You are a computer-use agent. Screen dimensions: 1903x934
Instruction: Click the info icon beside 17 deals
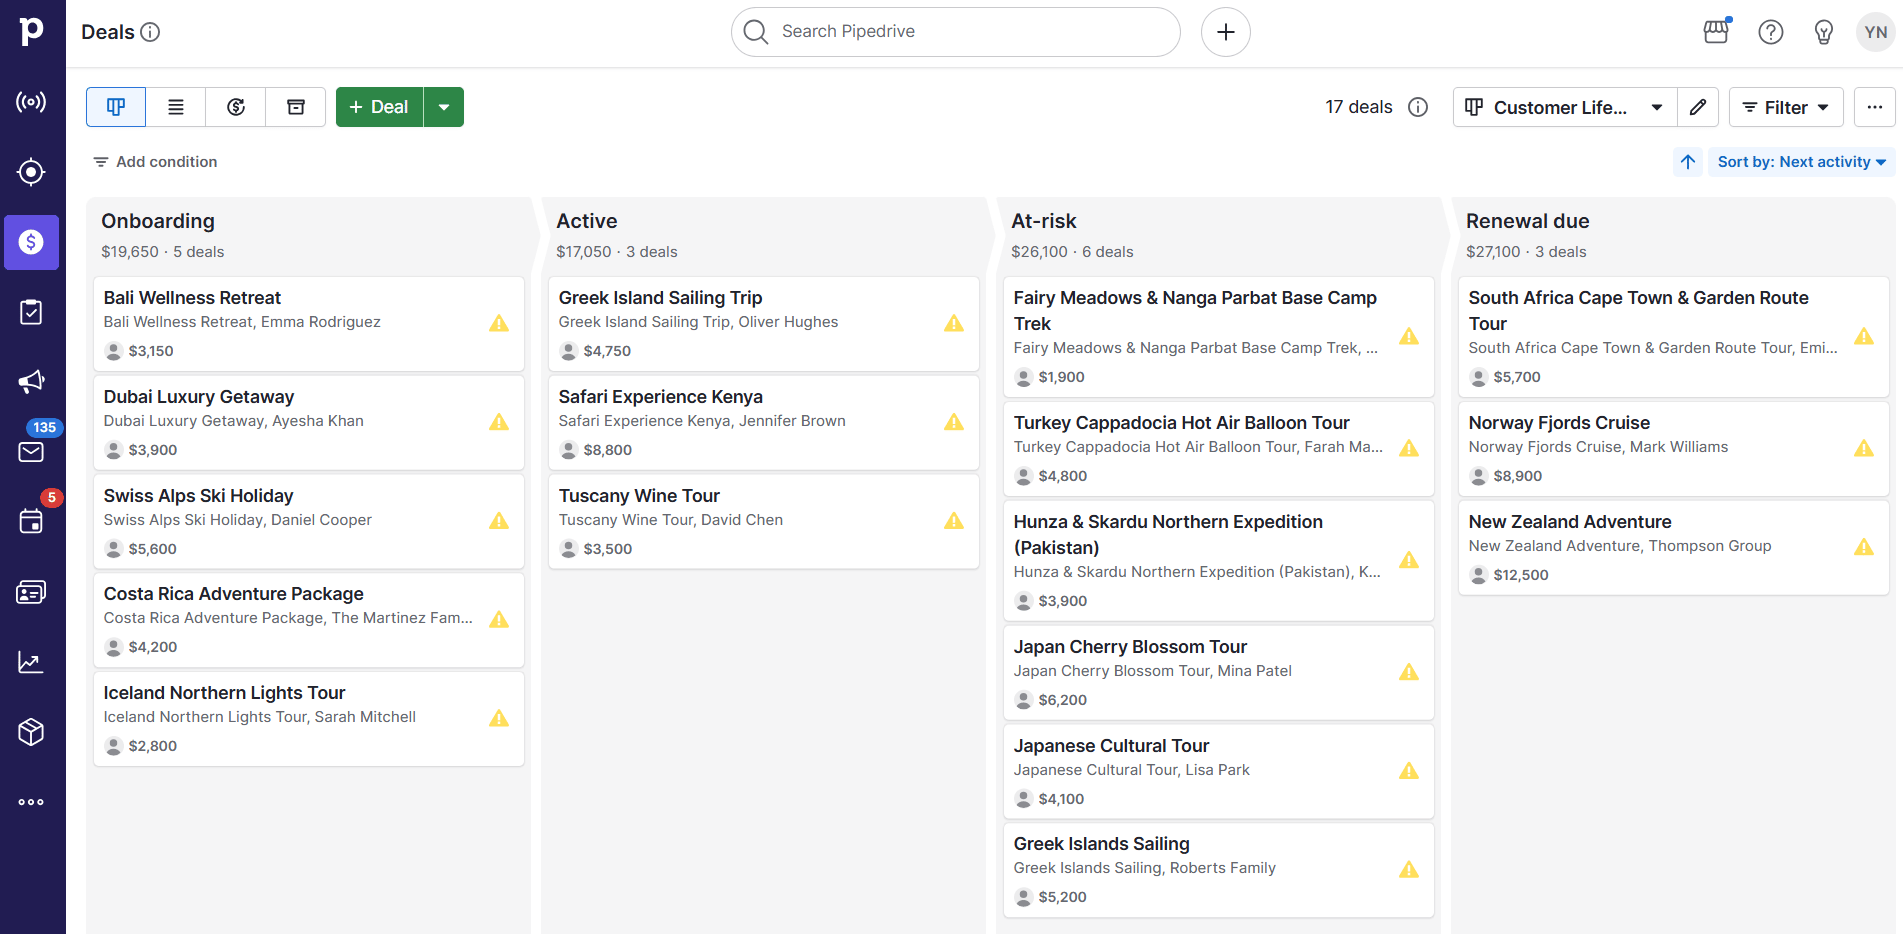pyautogui.click(x=1418, y=107)
